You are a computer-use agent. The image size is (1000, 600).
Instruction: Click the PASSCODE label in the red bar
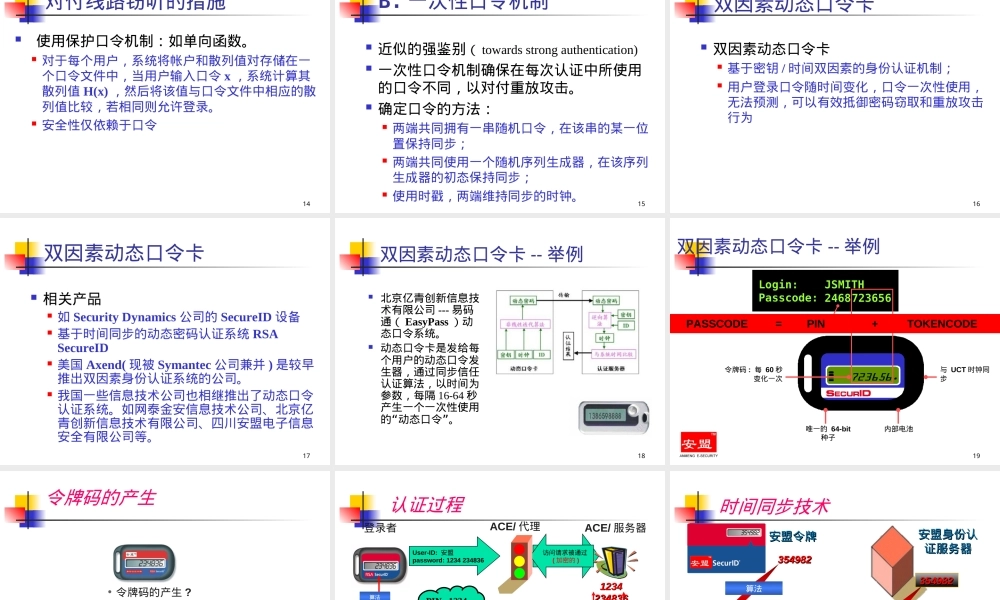click(716, 324)
